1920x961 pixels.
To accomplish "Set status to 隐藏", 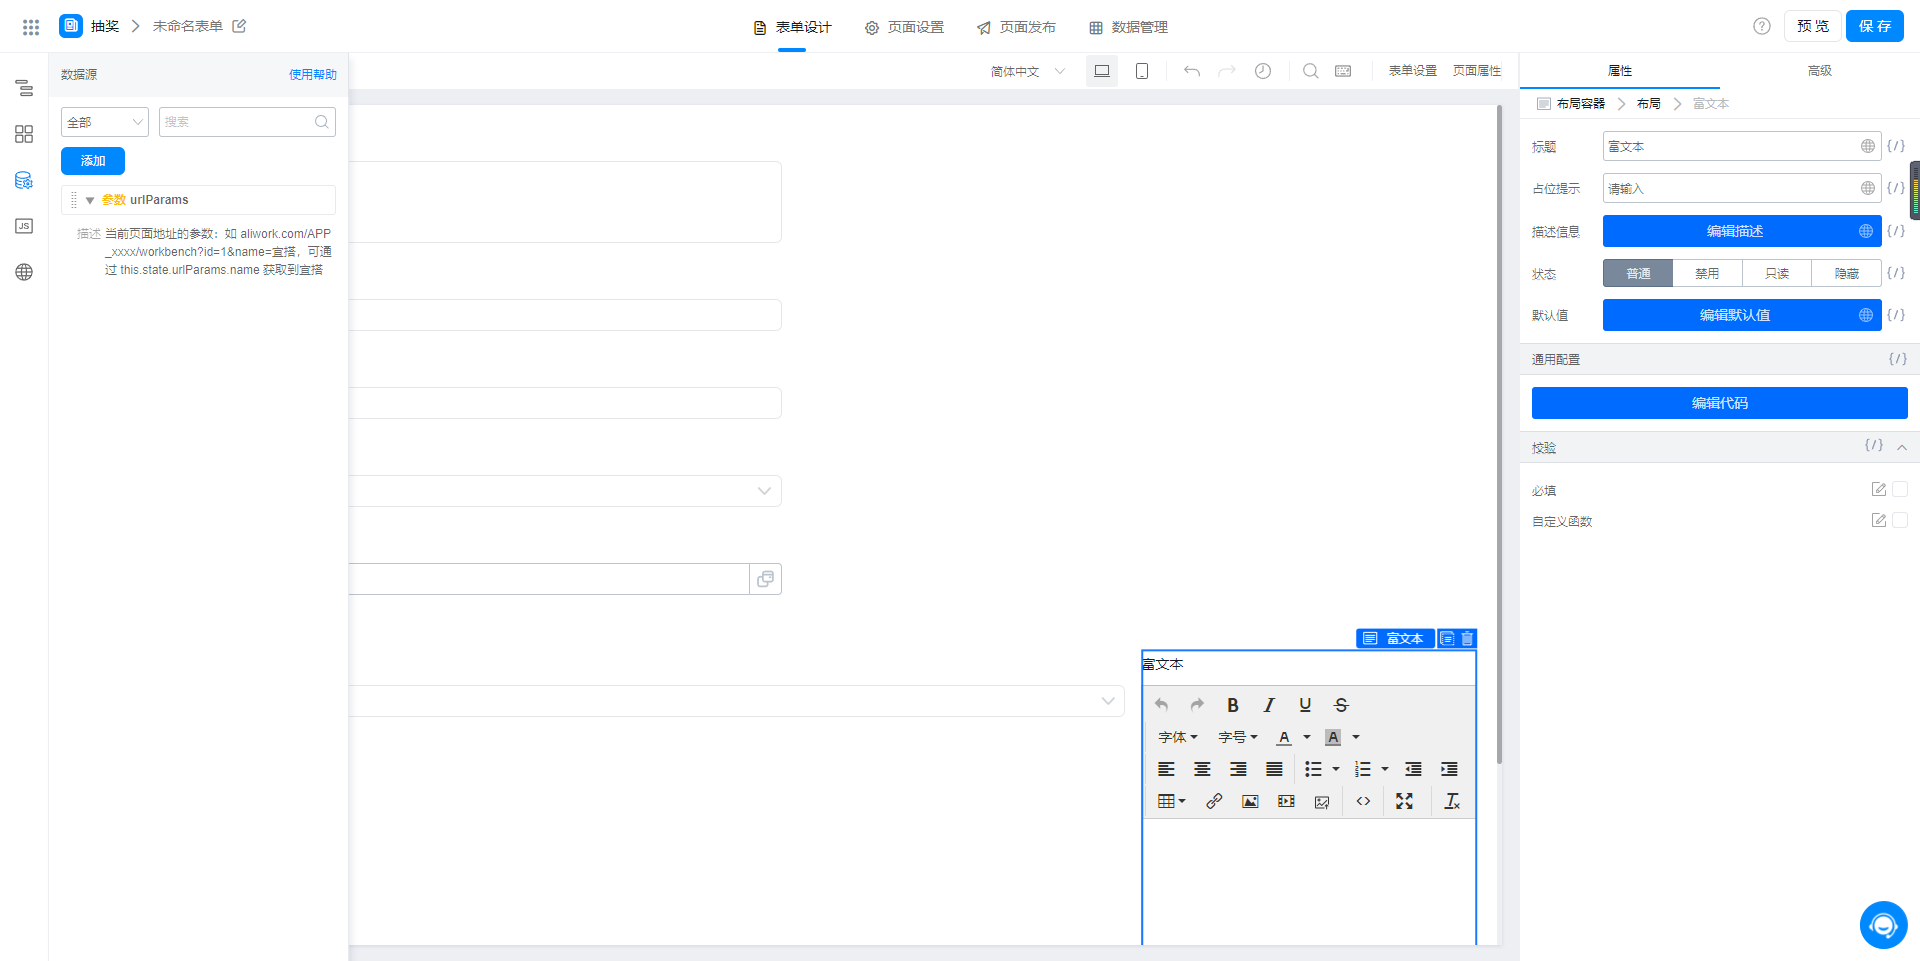I will pos(1846,273).
